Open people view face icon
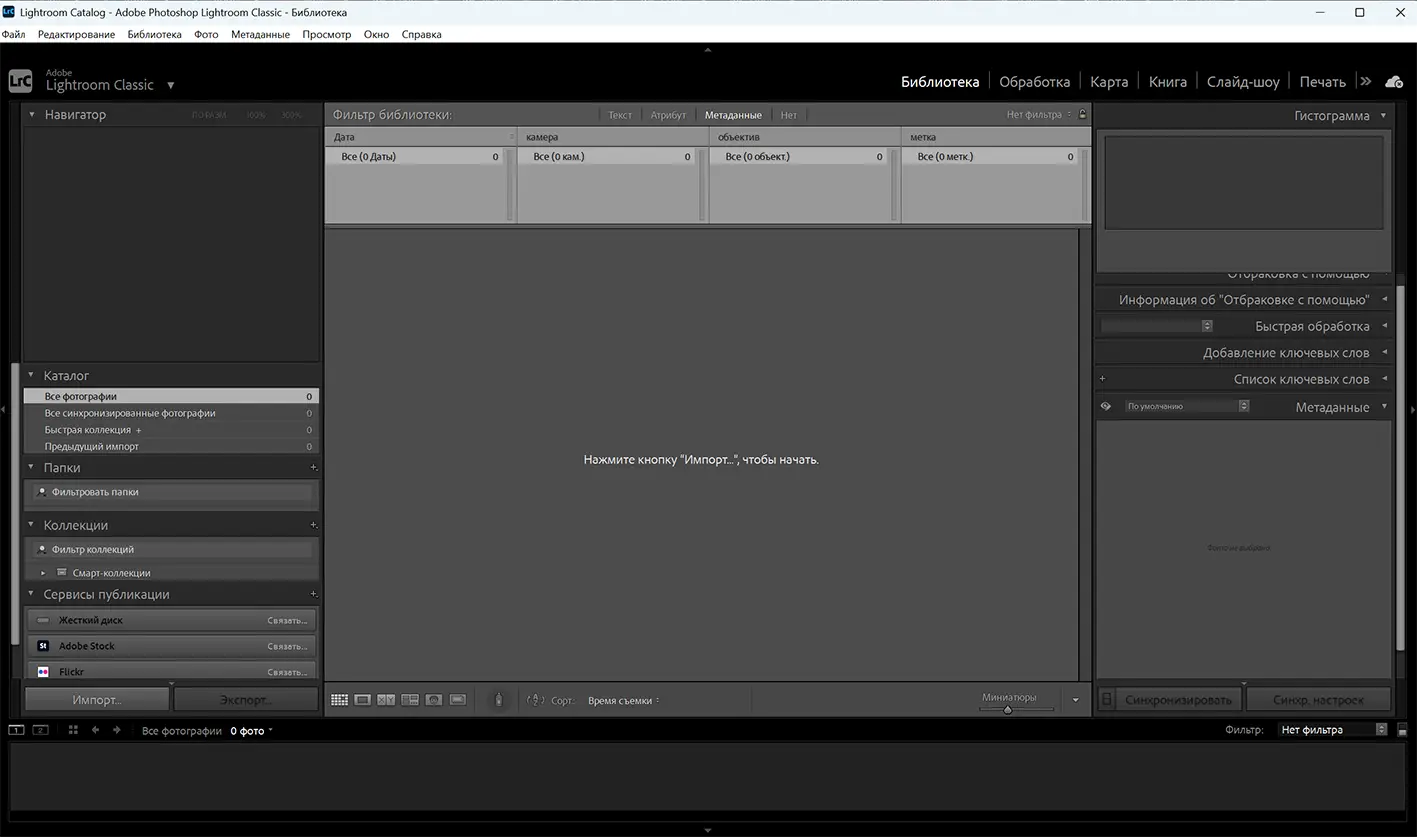This screenshot has width=1417, height=837. pyautogui.click(x=434, y=700)
